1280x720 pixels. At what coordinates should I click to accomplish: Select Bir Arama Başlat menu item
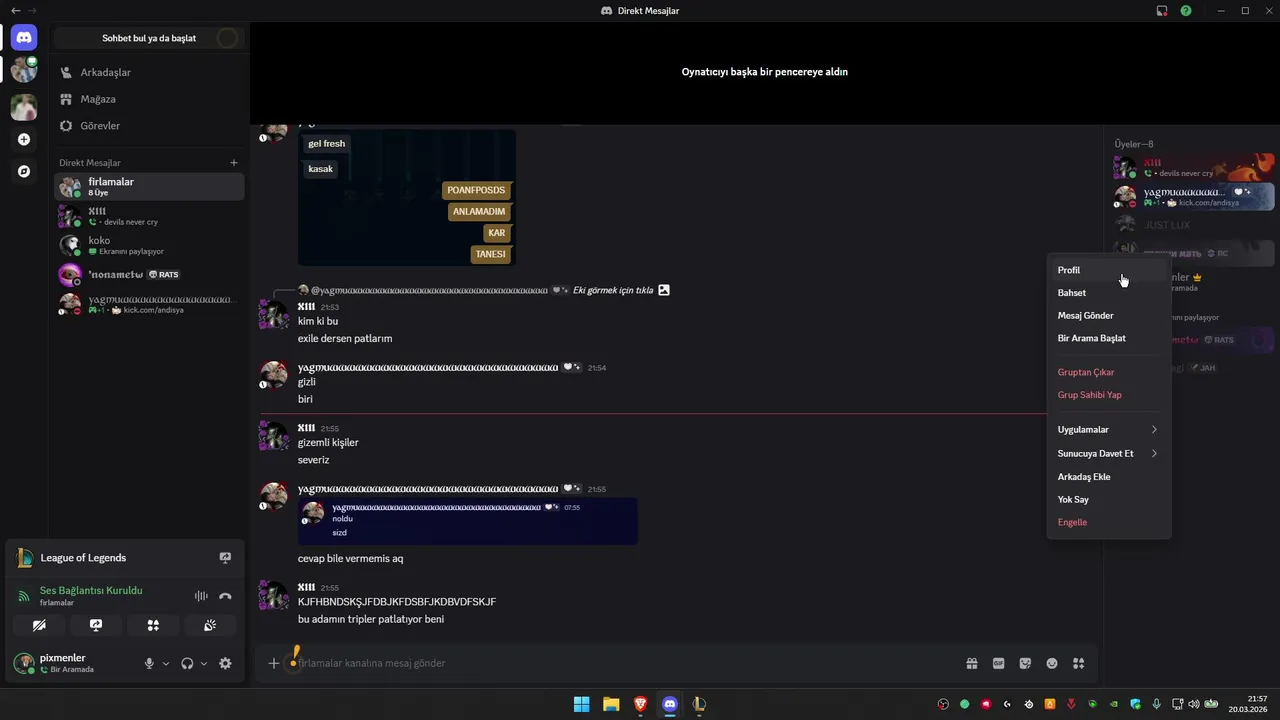click(x=1108, y=338)
